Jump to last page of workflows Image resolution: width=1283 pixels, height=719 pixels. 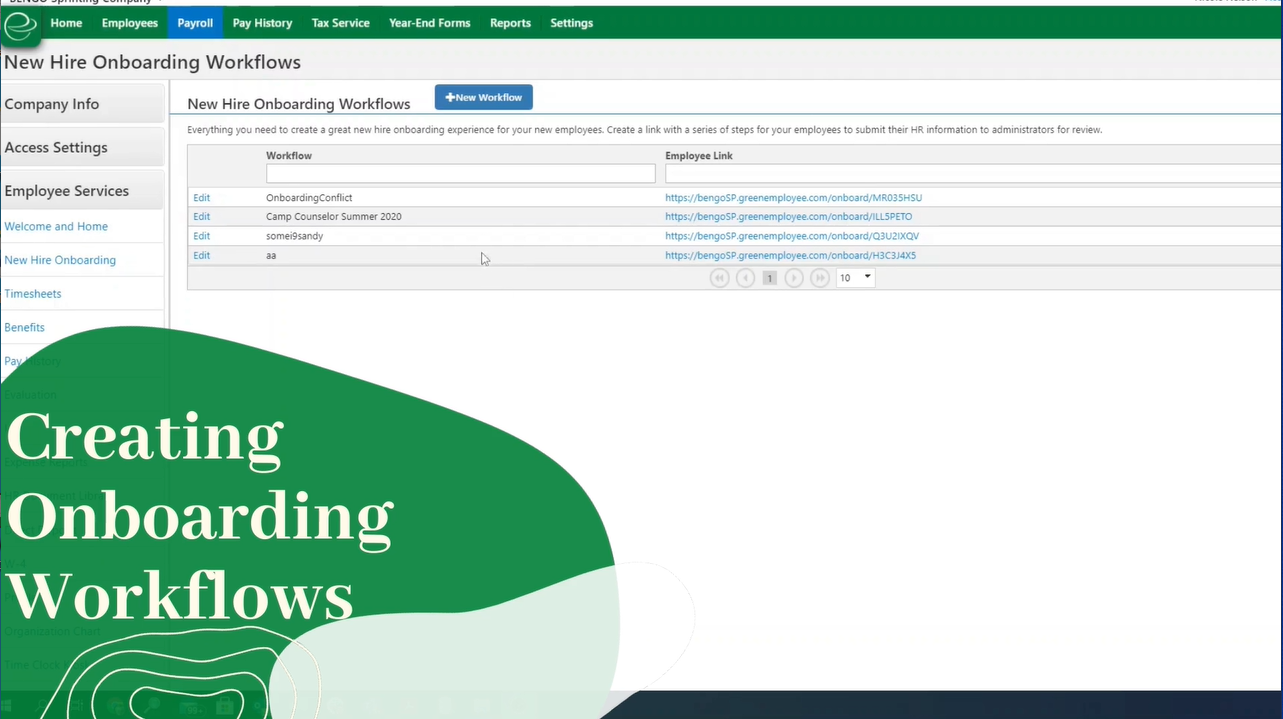pos(820,278)
